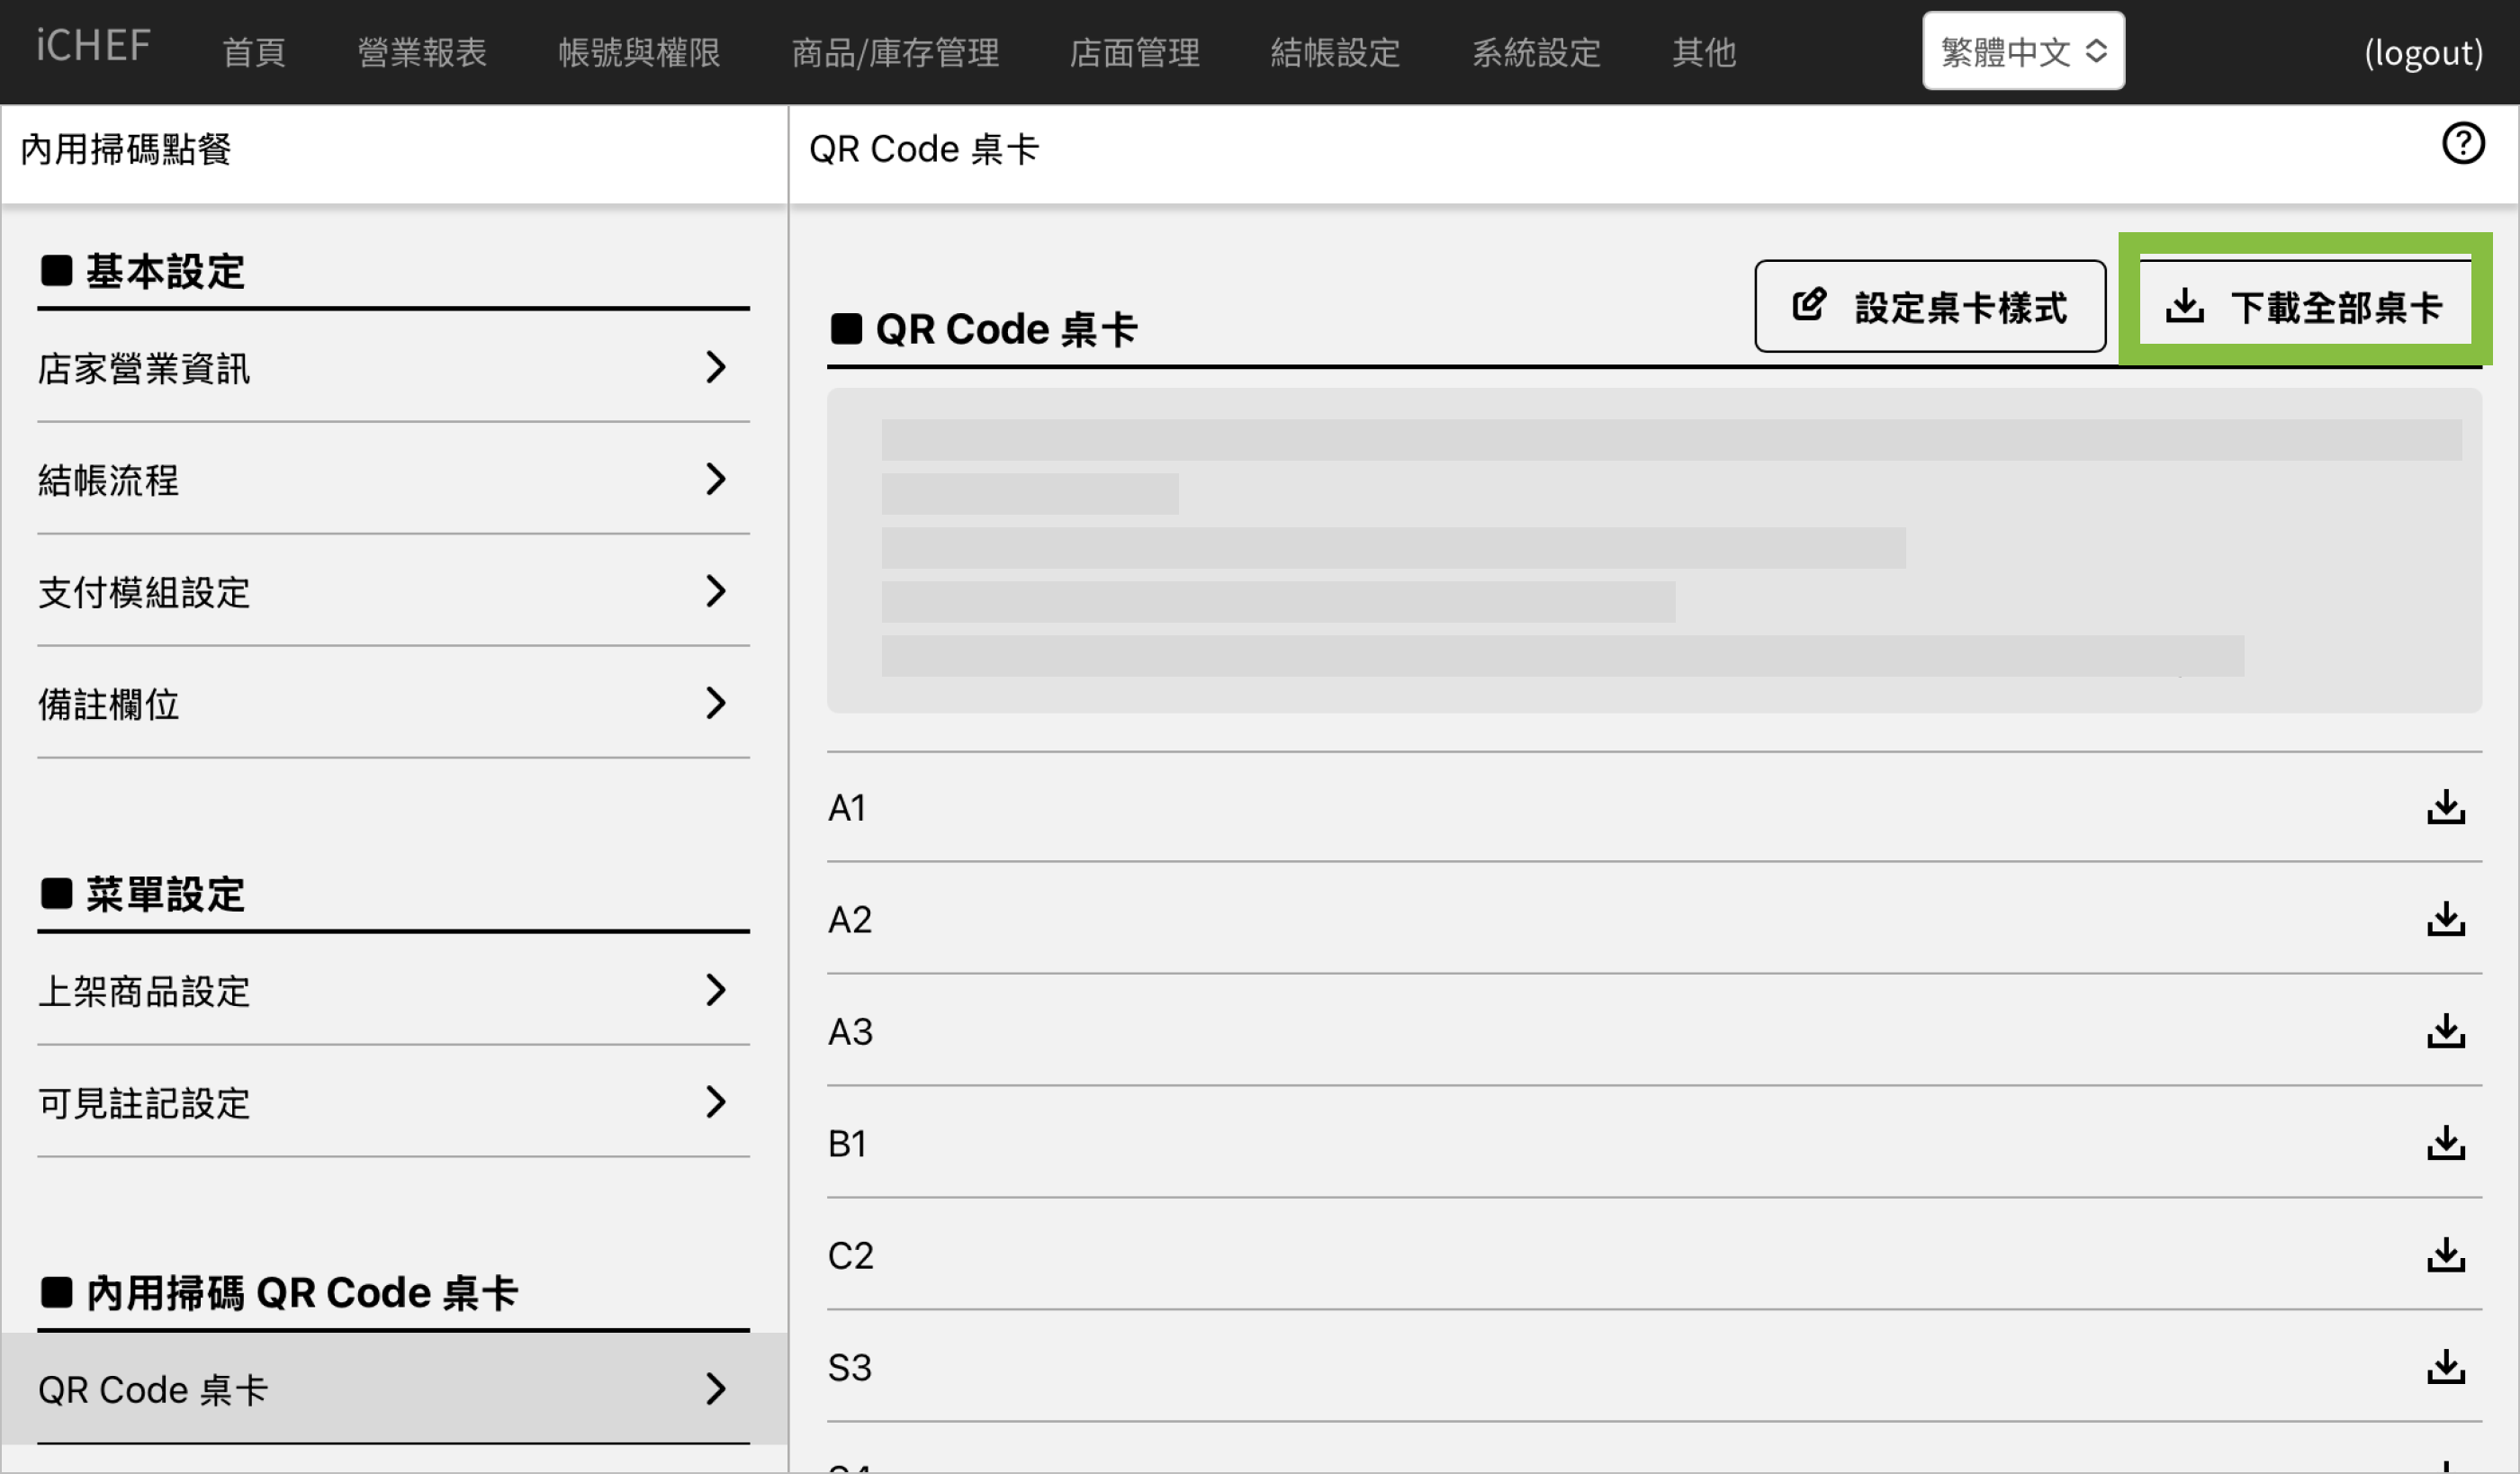Open 上架商品設定 in menu settings

393,991
